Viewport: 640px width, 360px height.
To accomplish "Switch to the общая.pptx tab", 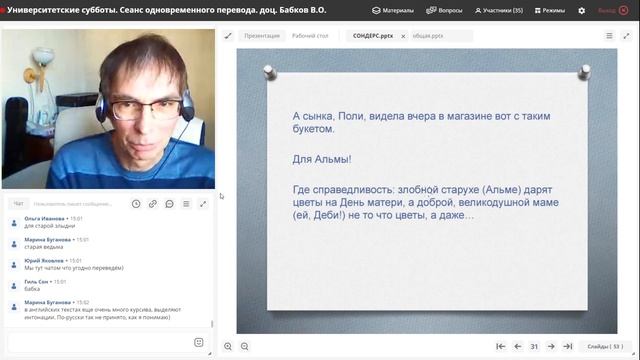I will [x=428, y=36].
